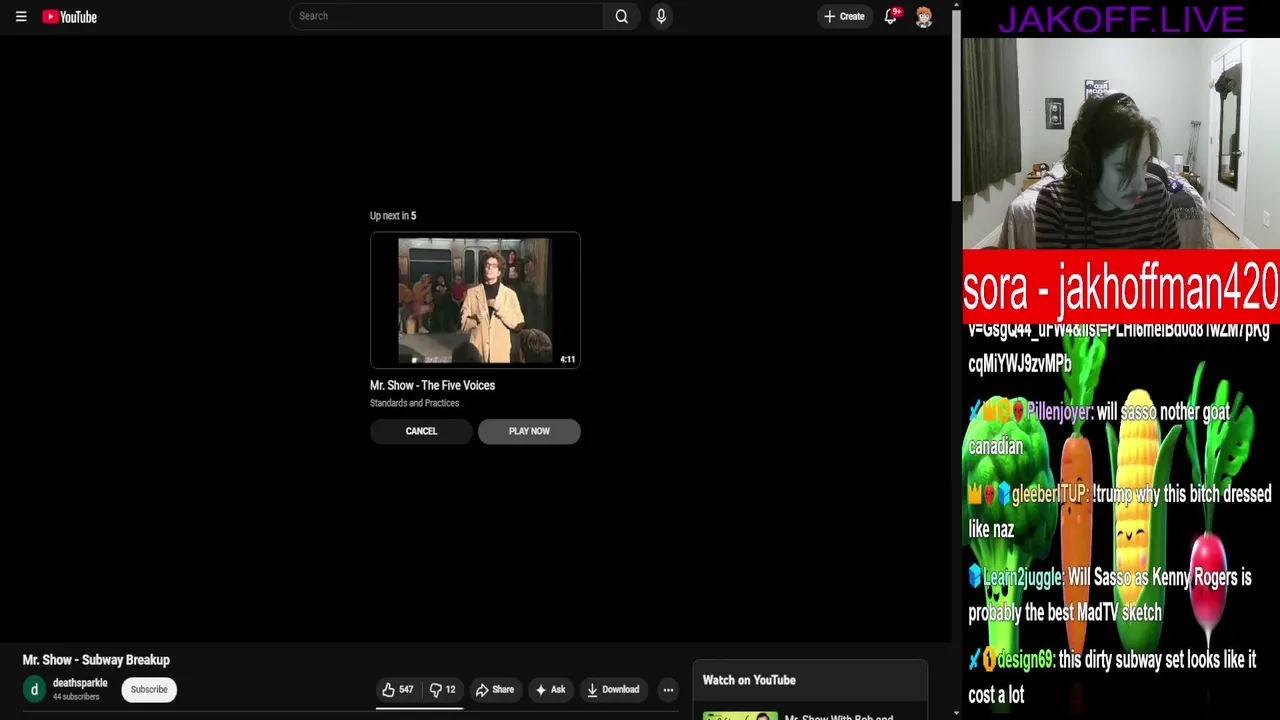
Task: Click '44 subscribers' text
Action: [x=76, y=697]
